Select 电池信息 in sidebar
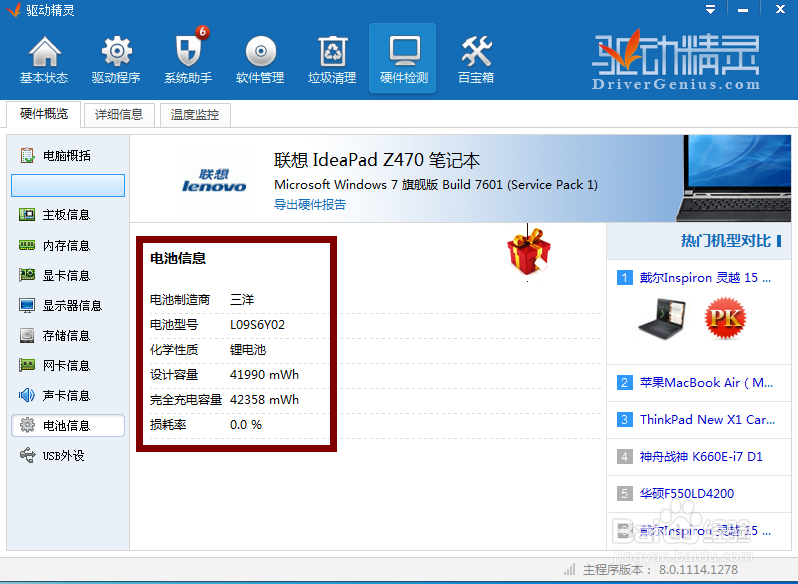Screen dimensions: 798x584 coord(68,425)
